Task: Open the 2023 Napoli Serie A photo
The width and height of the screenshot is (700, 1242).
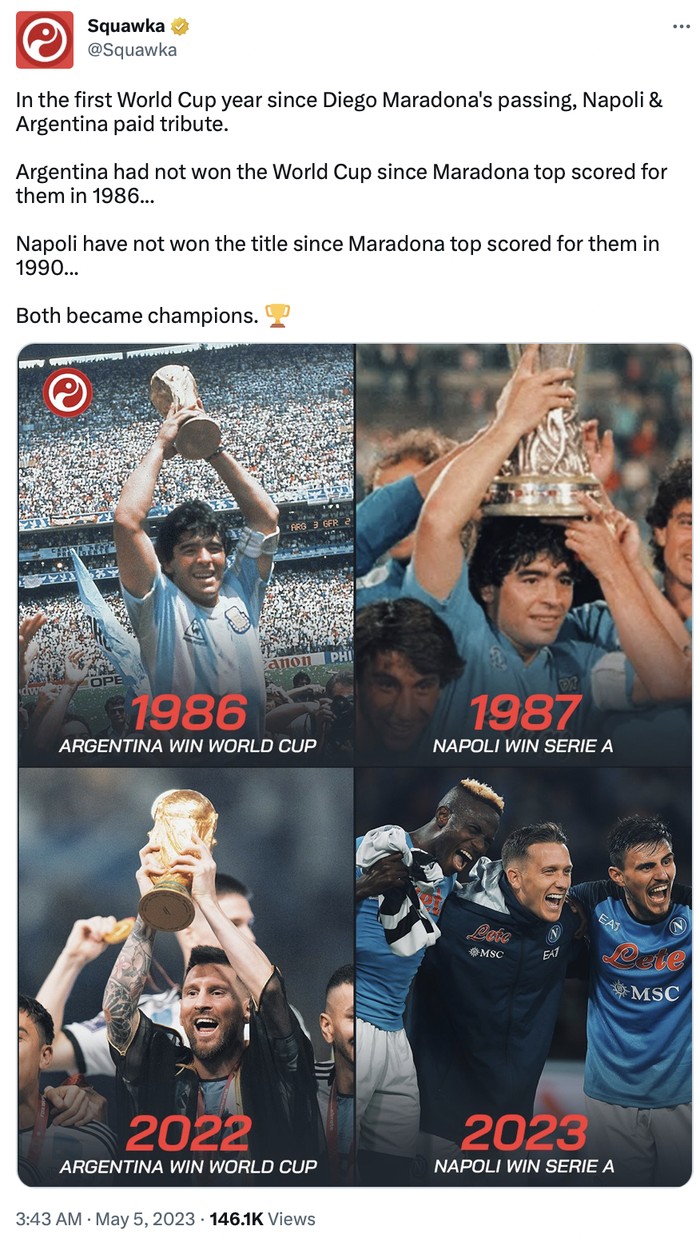Action: (524, 977)
